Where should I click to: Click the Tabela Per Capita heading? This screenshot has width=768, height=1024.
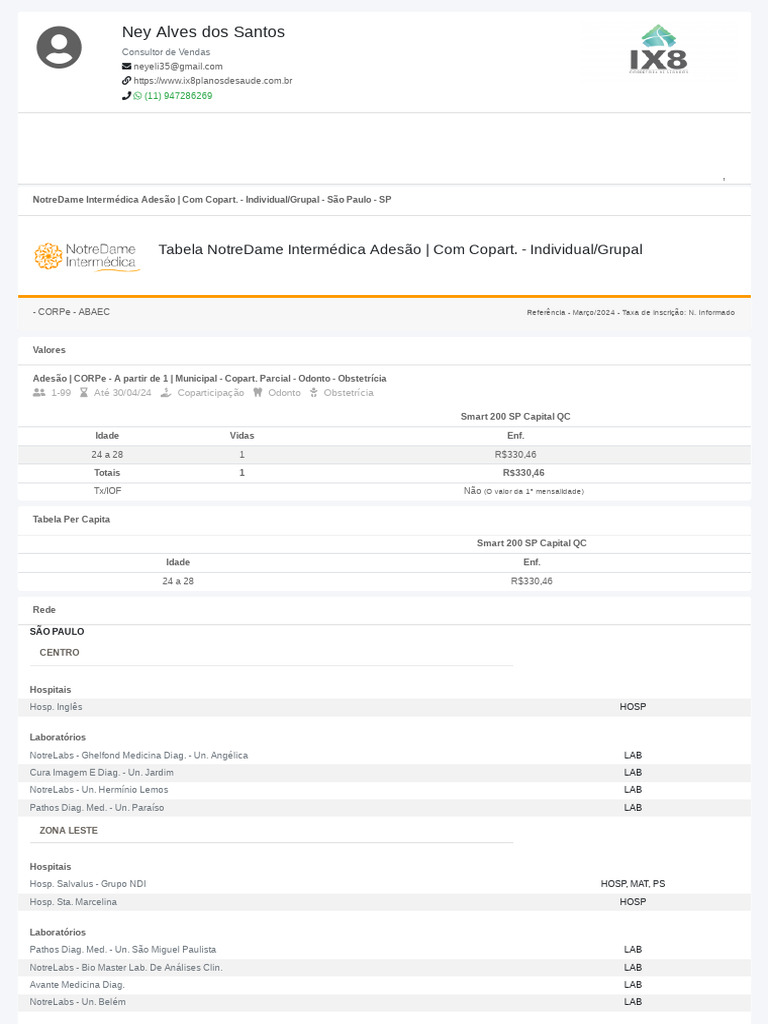(x=71, y=519)
